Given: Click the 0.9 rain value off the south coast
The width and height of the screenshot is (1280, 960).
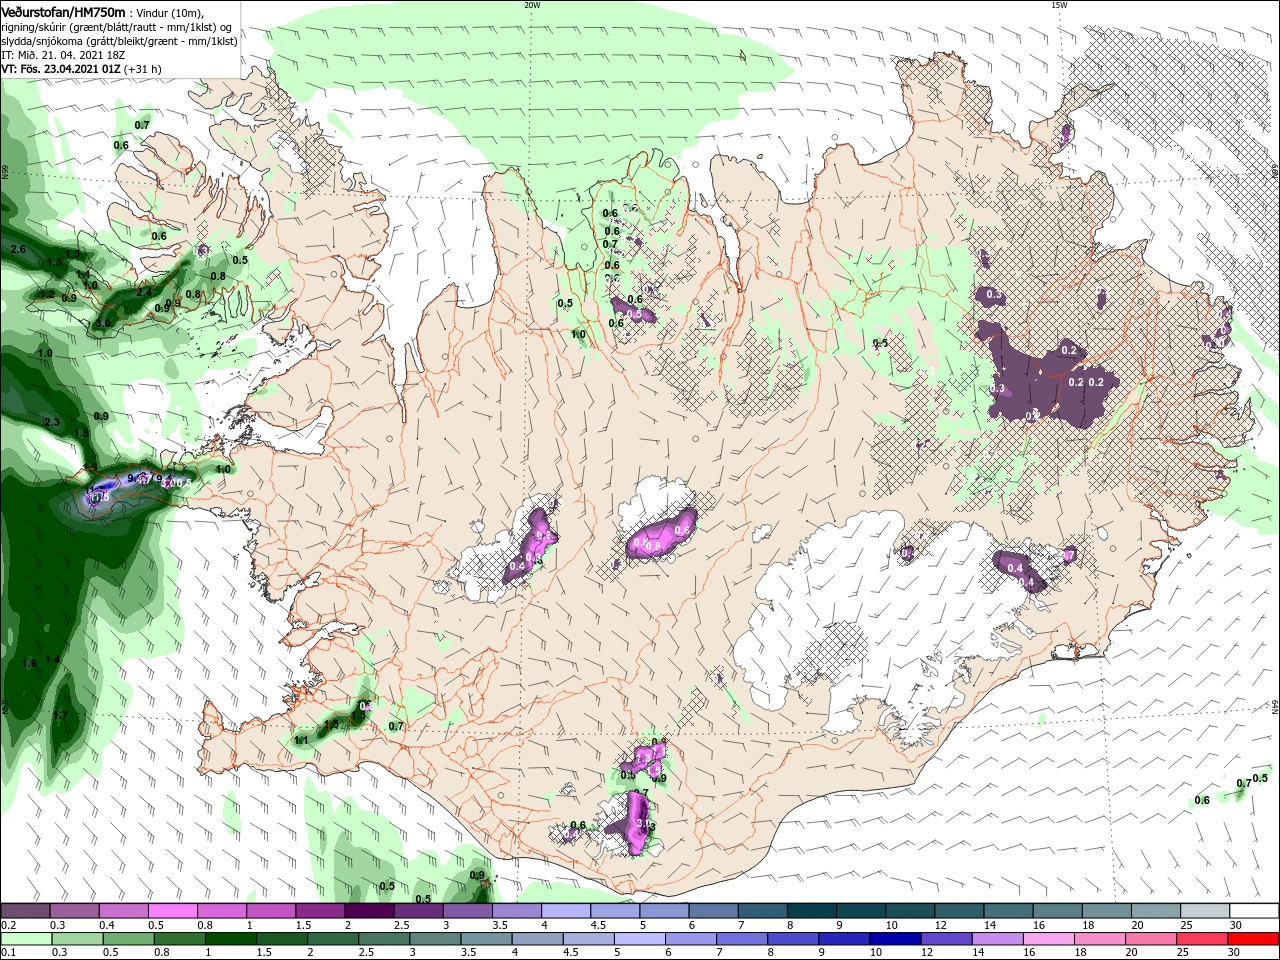Looking at the screenshot, I should pyautogui.click(x=477, y=875).
